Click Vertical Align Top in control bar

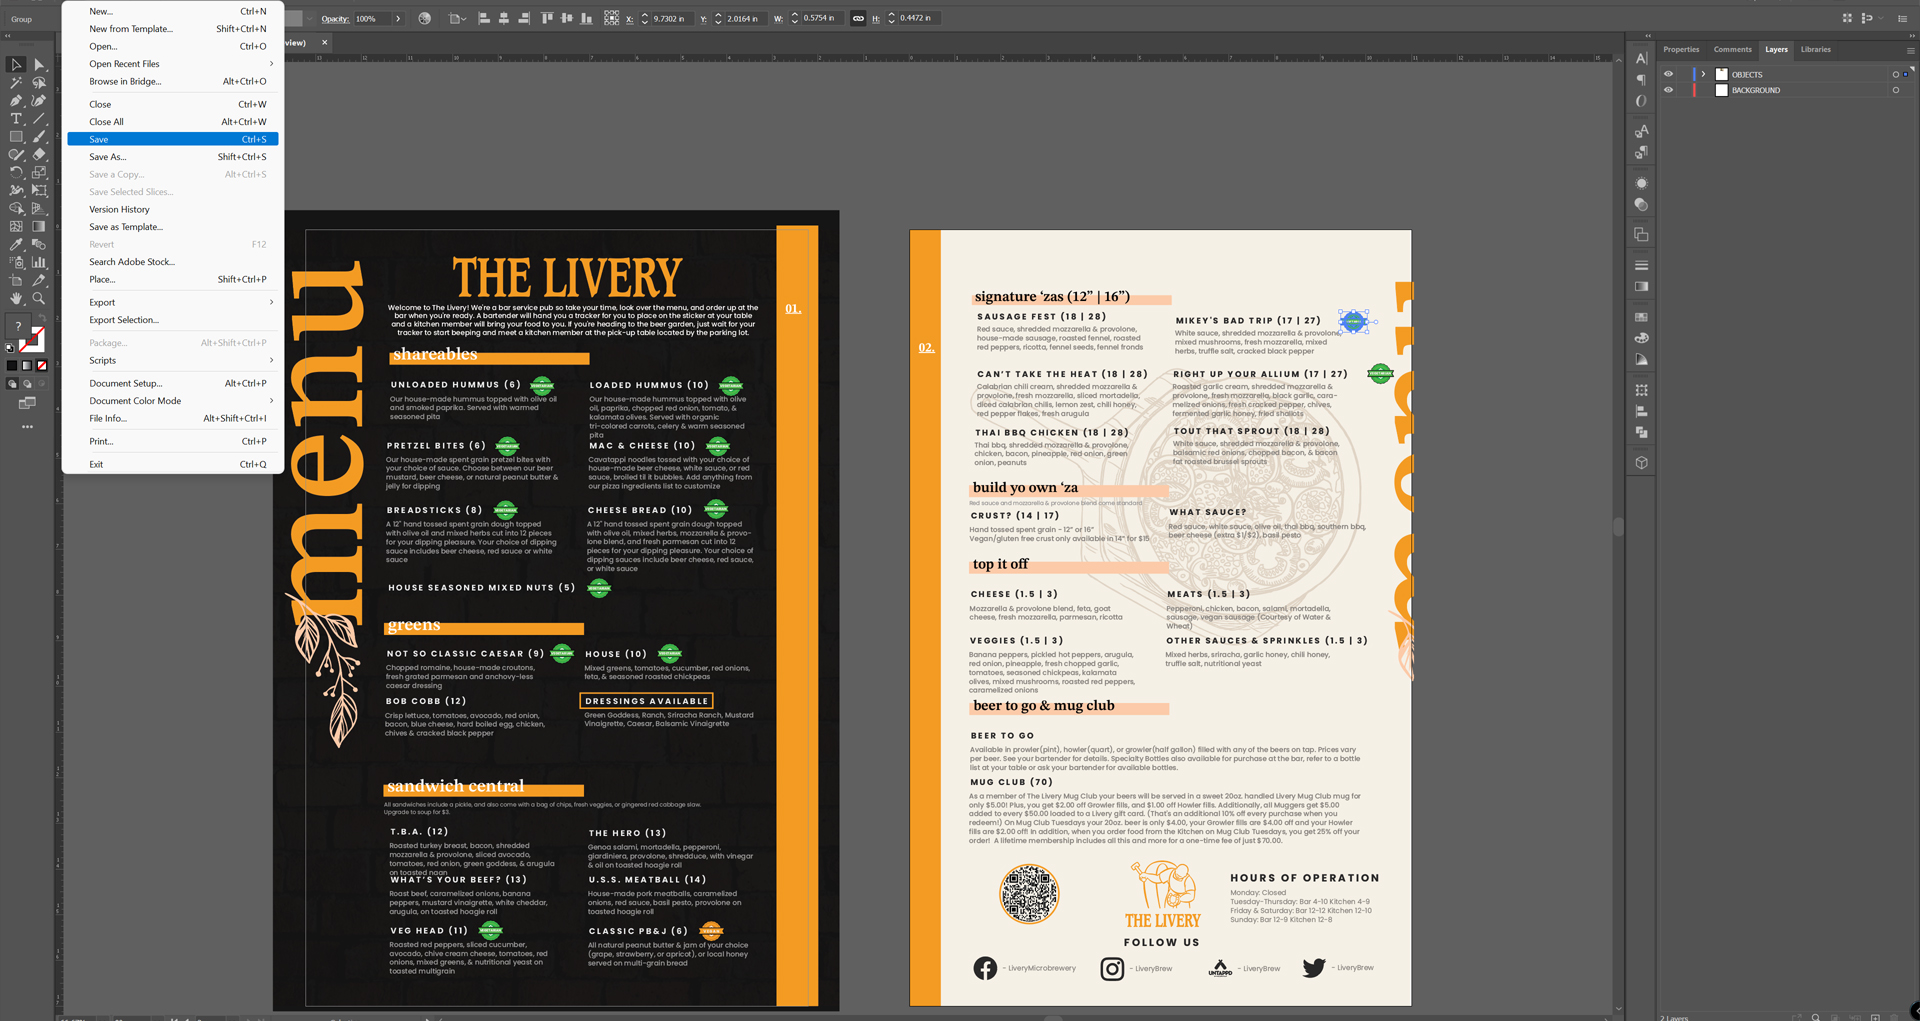547,18
